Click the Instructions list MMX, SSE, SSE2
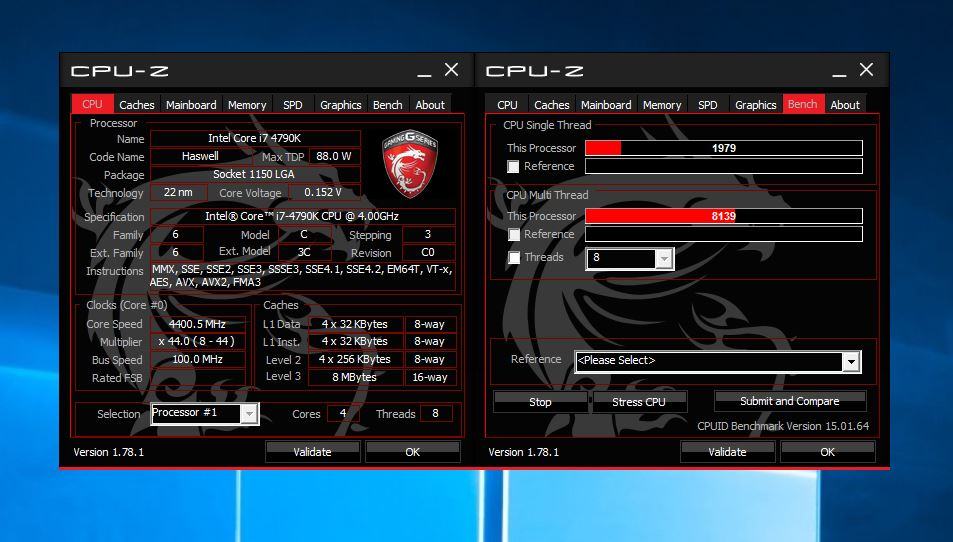 (x=302, y=276)
